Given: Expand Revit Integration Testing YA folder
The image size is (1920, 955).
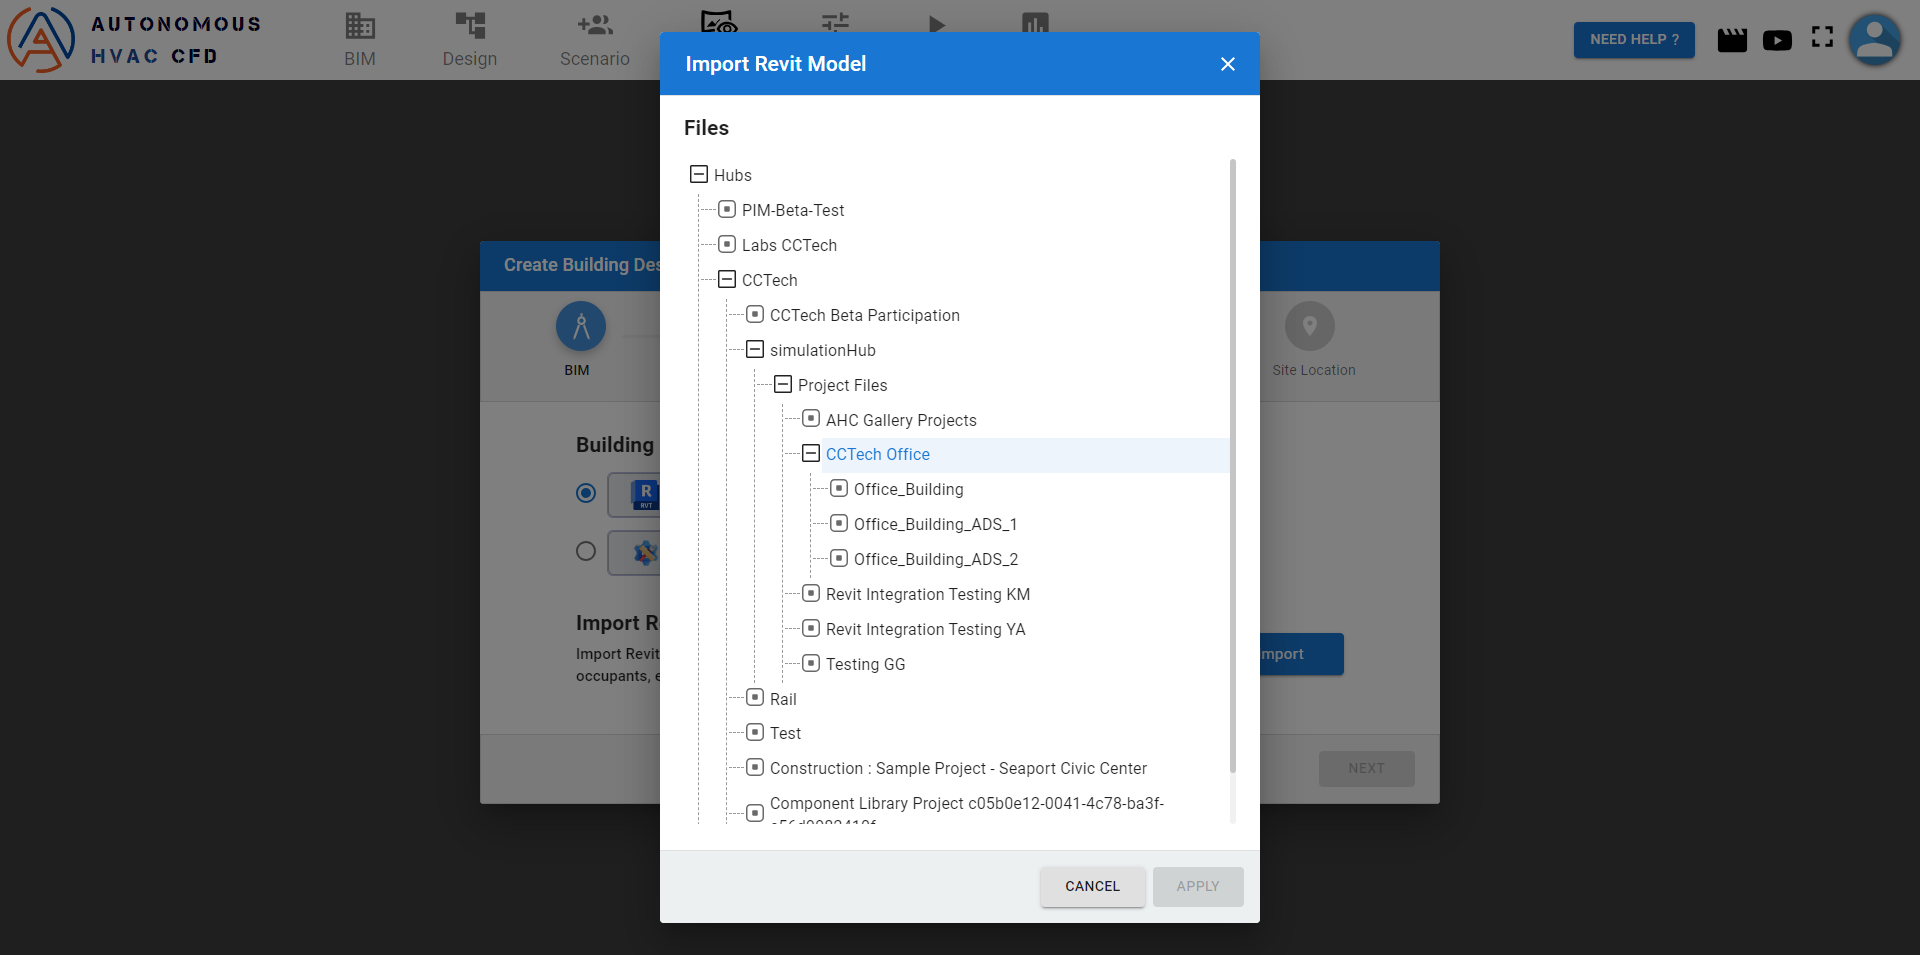Looking at the screenshot, I should (x=811, y=629).
